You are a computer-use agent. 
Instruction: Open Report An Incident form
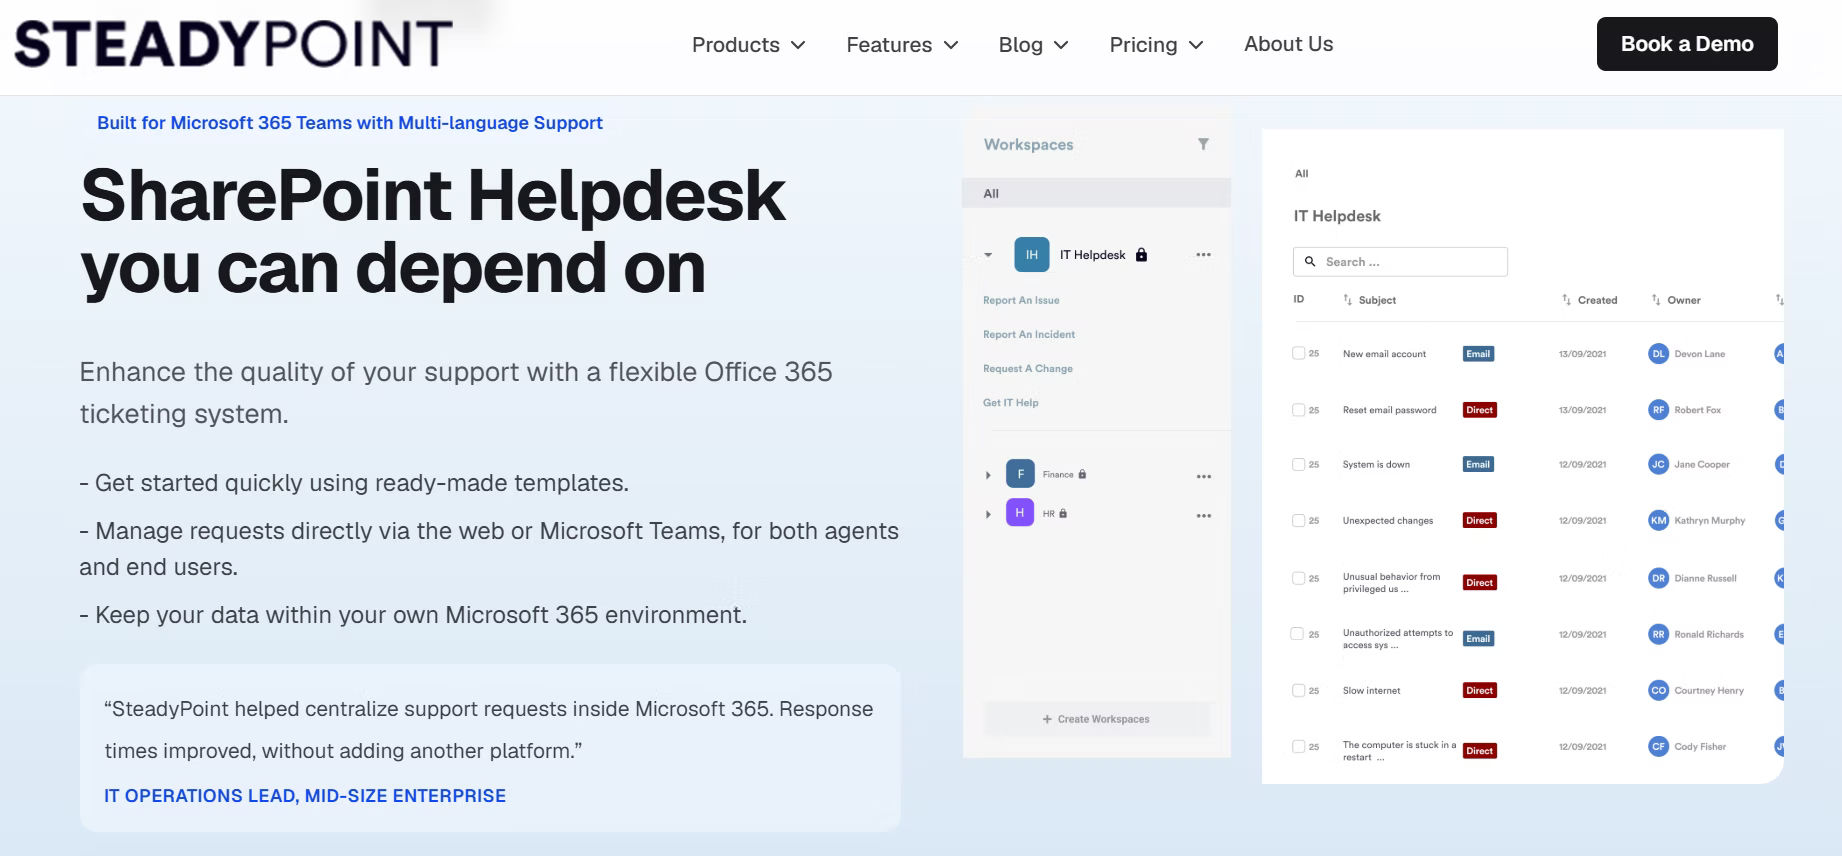click(x=1029, y=334)
